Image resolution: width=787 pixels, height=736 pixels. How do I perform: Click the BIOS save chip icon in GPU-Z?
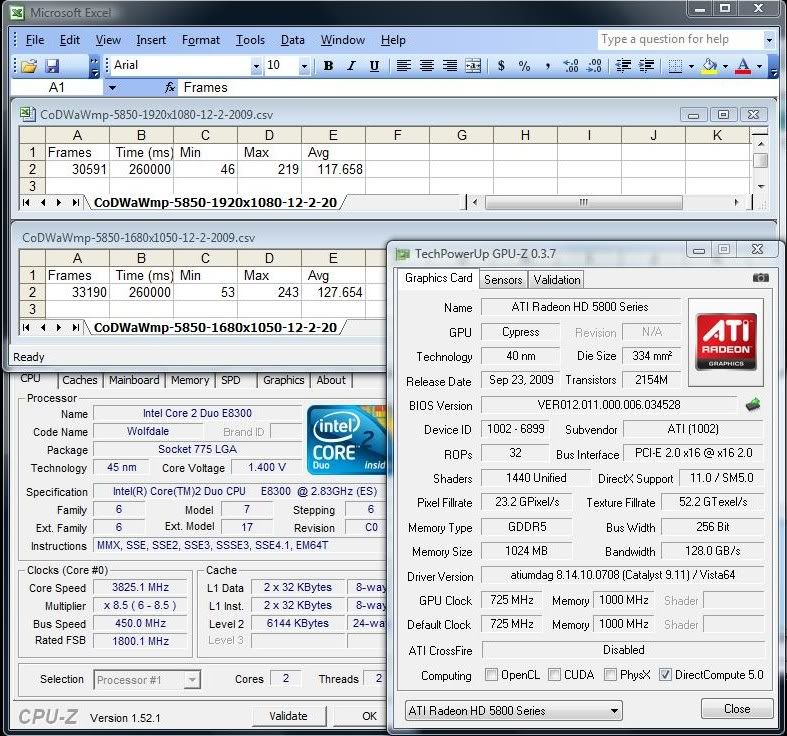click(x=753, y=404)
